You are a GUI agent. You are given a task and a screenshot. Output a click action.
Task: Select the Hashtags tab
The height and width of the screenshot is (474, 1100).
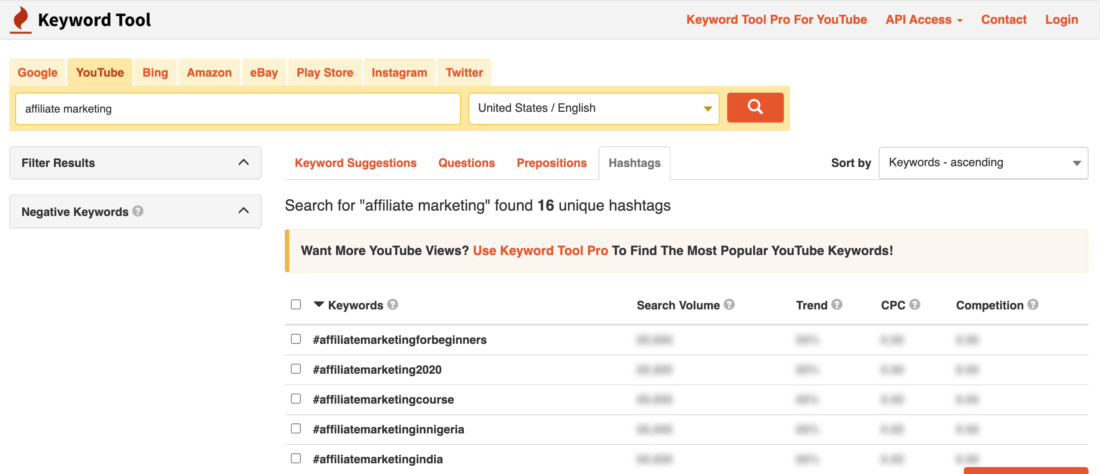tap(635, 163)
